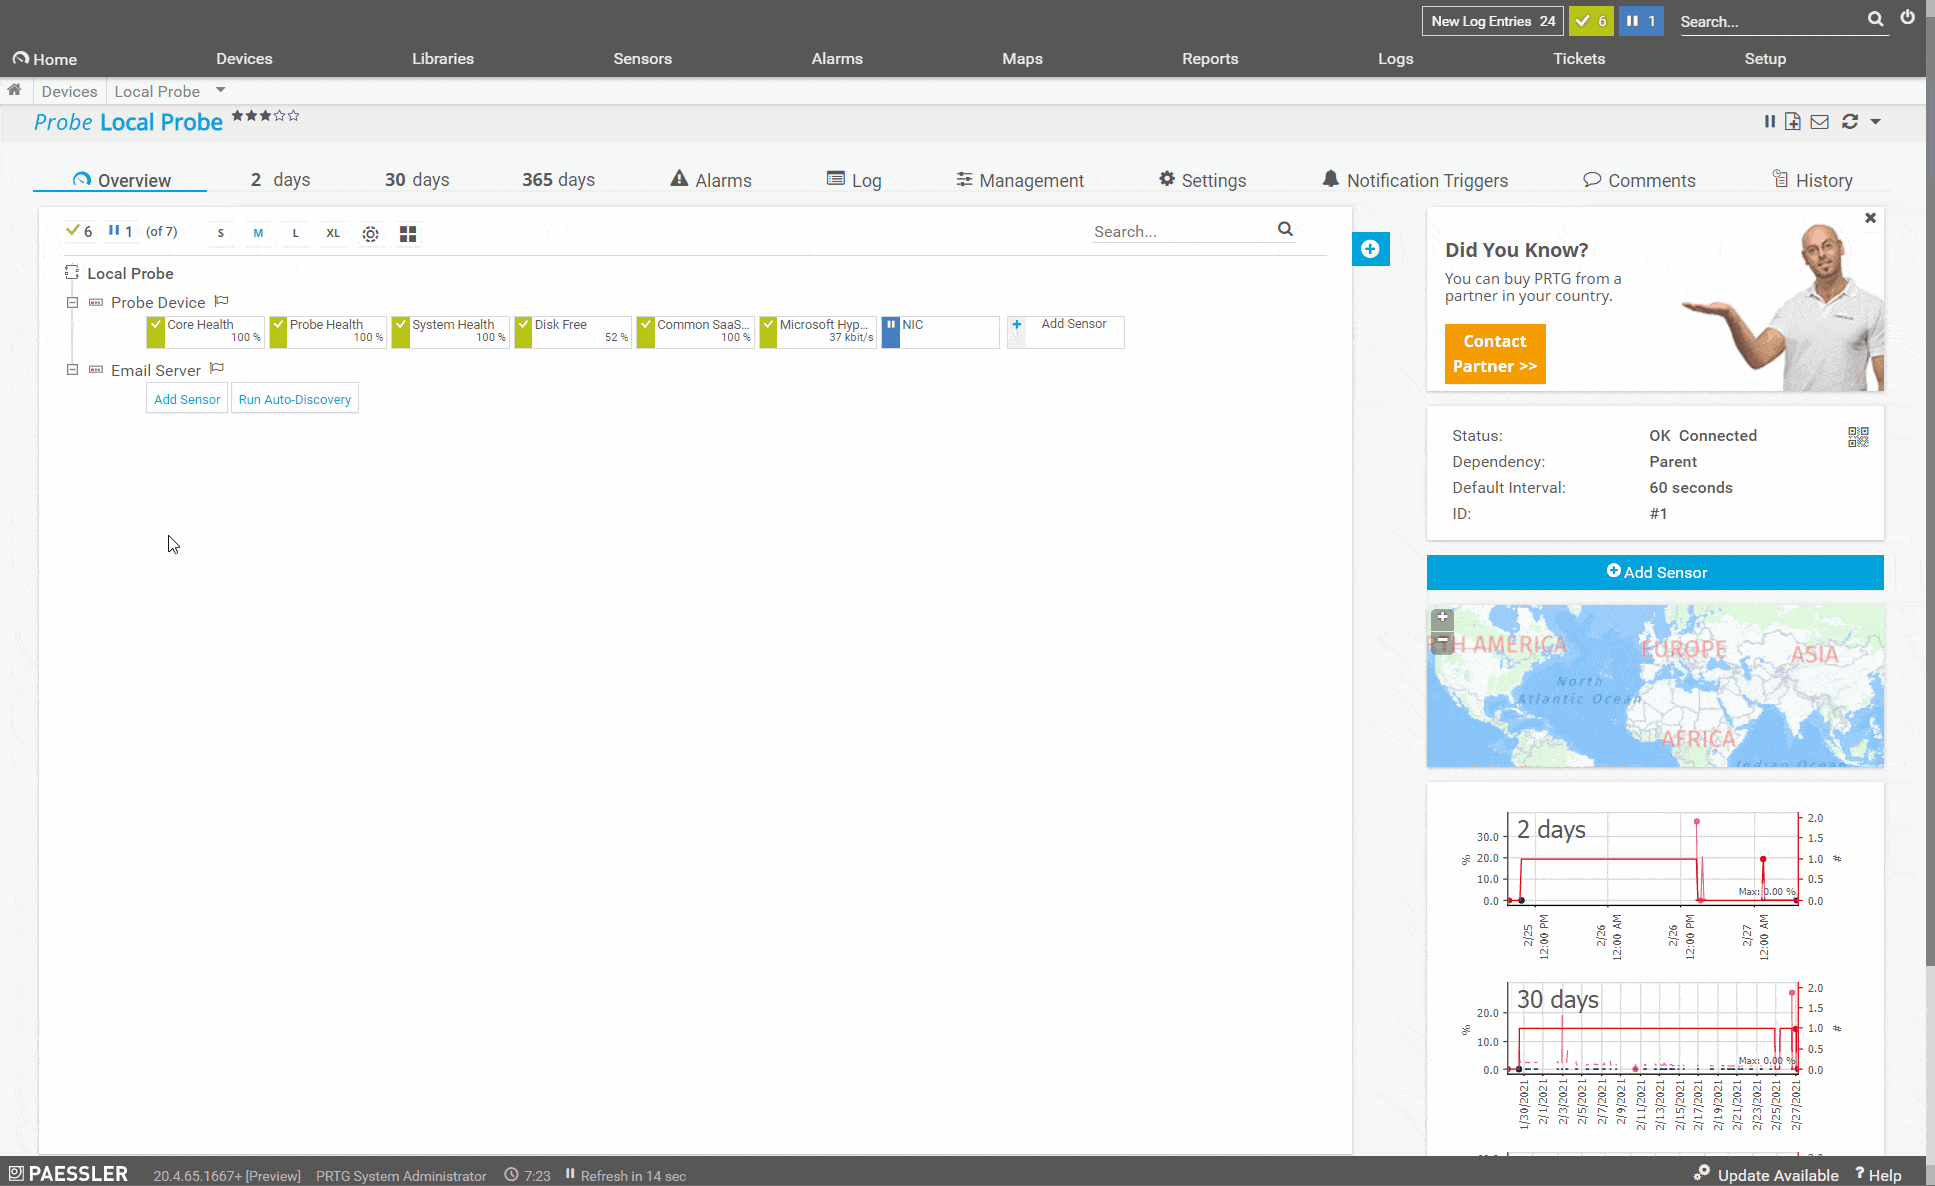Set priority using the star rating
Screen dimensions: 1935x1186
click(x=266, y=116)
